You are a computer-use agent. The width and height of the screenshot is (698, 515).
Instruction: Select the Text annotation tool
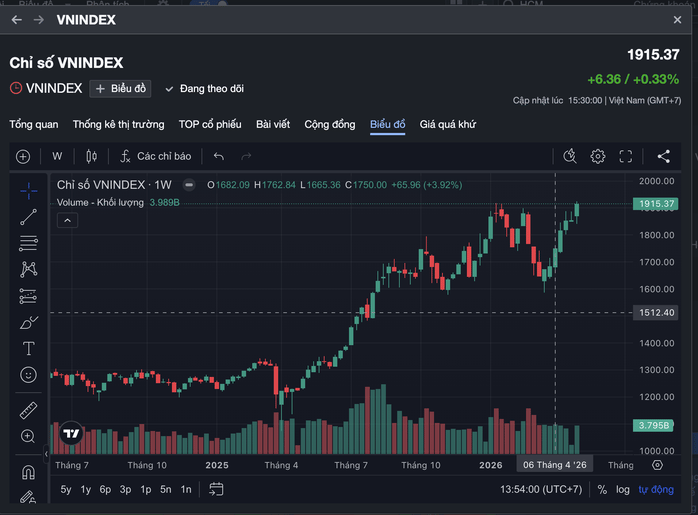pos(28,349)
